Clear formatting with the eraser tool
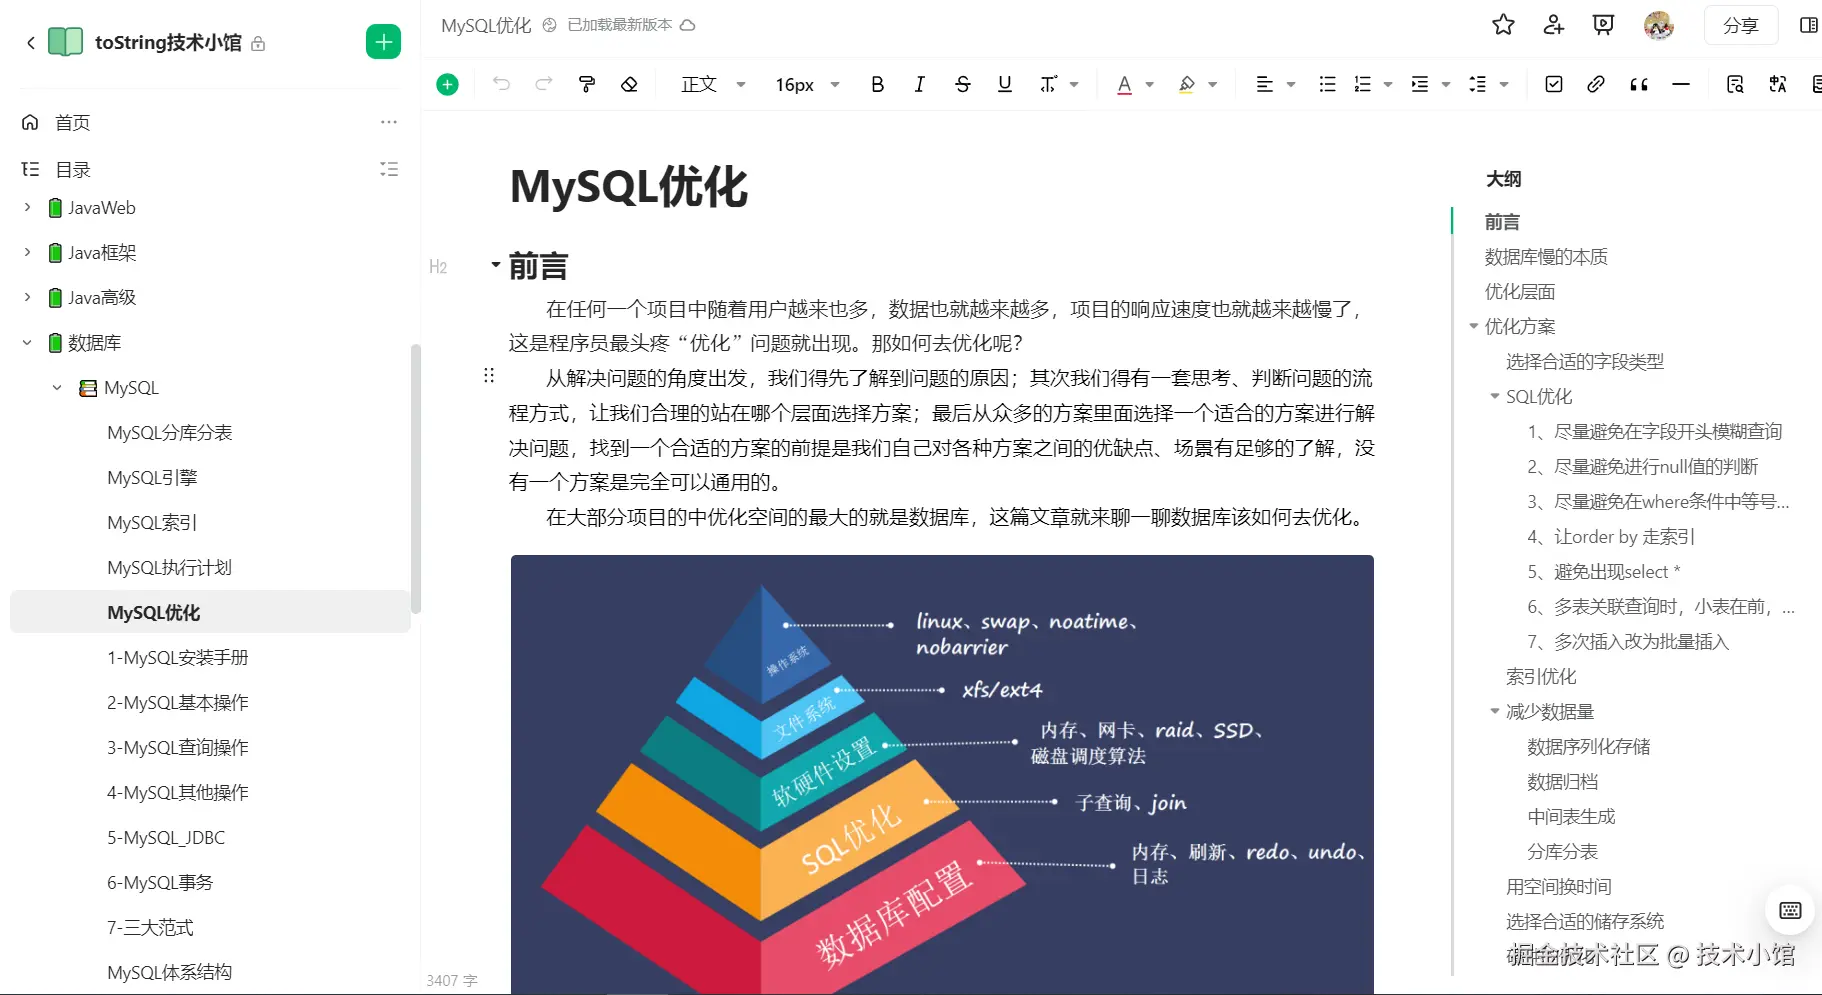Image resolution: width=1822 pixels, height=995 pixels. (x=629, y=84)
